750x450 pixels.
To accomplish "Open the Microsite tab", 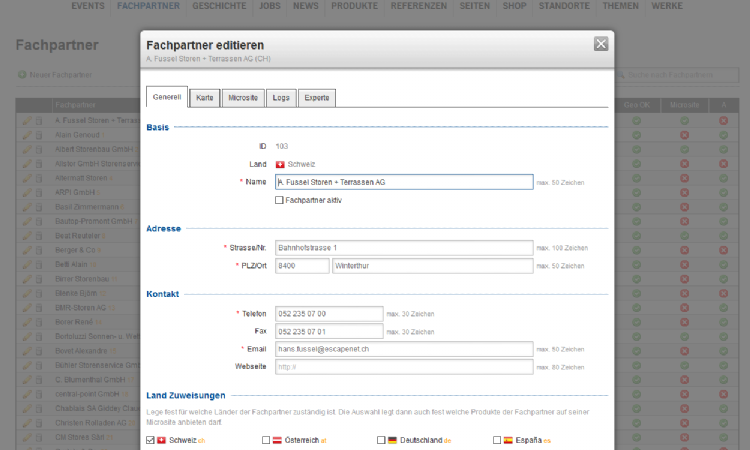I will tap(243, 98).
